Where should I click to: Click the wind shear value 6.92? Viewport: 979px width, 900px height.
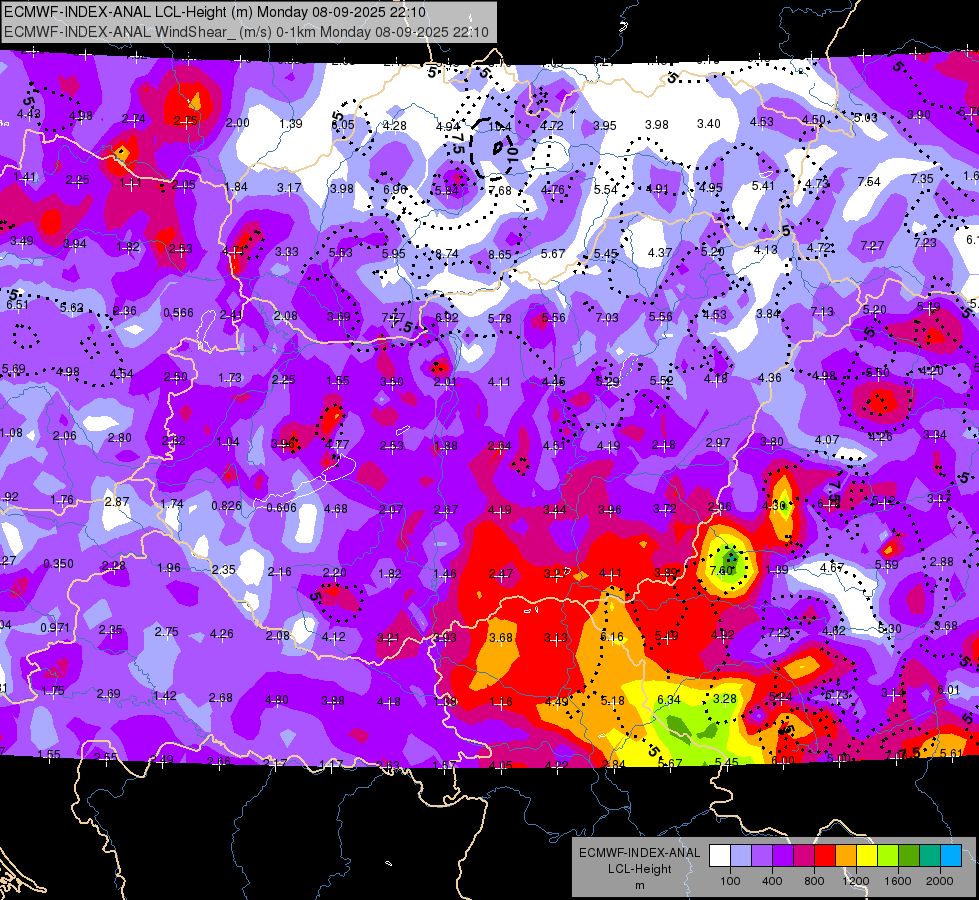(x=447, y=317)
